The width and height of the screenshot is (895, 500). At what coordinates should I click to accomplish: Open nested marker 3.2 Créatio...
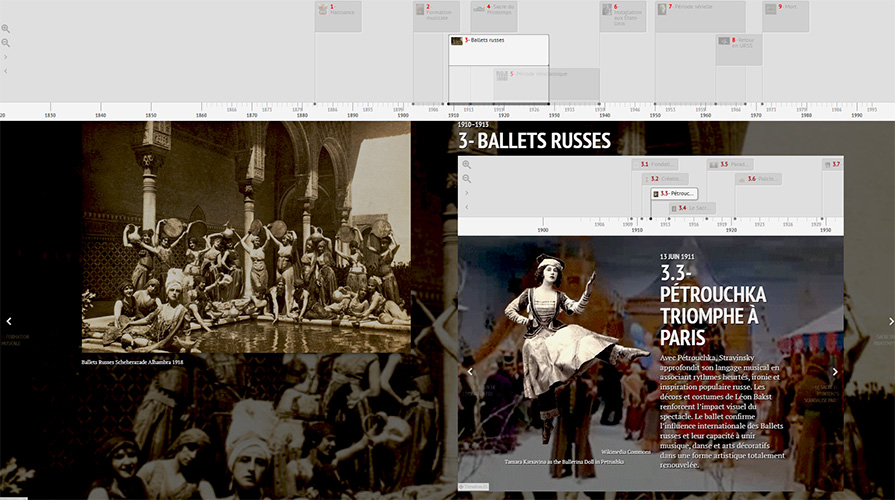666,179
